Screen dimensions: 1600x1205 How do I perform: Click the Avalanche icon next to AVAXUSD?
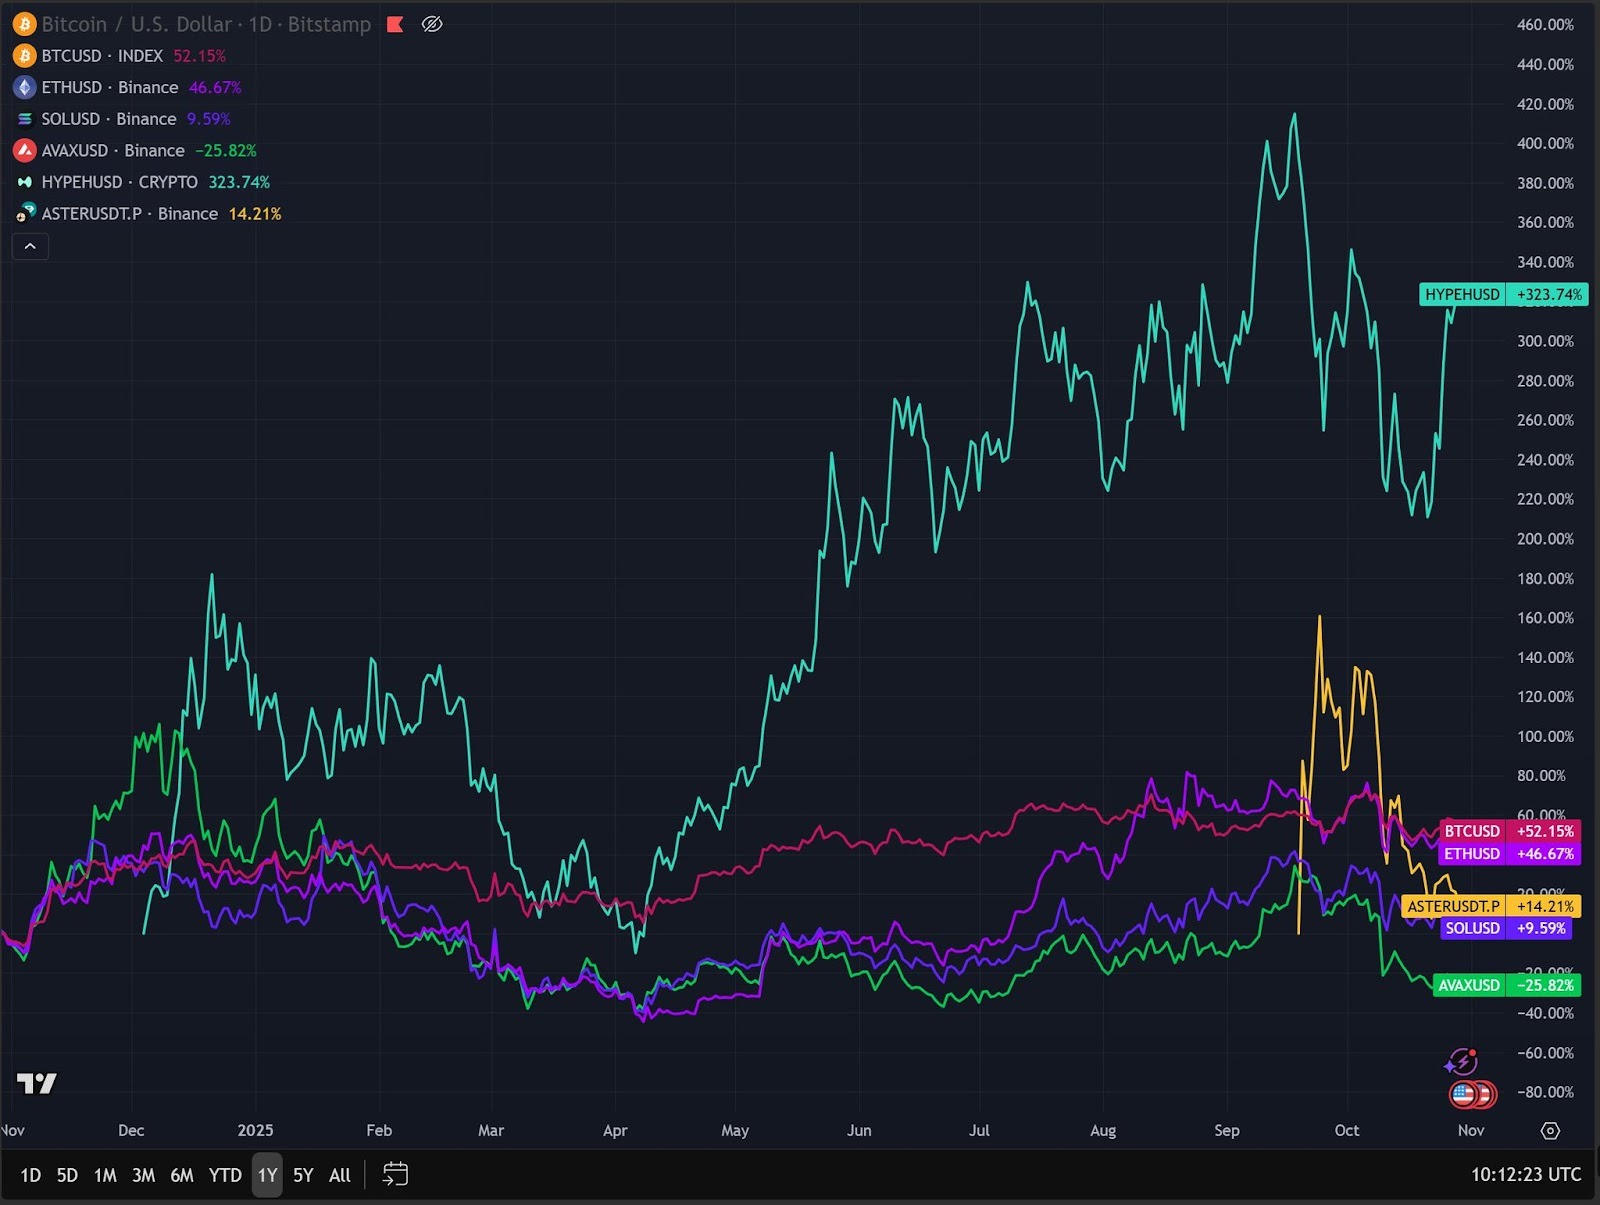coord(24,150)
